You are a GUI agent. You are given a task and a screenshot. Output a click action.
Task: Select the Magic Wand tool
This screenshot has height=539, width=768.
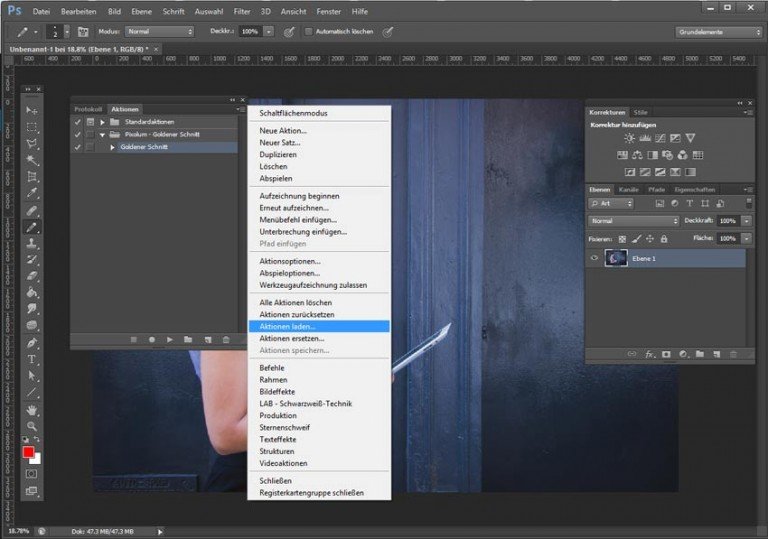pos(32,160)
